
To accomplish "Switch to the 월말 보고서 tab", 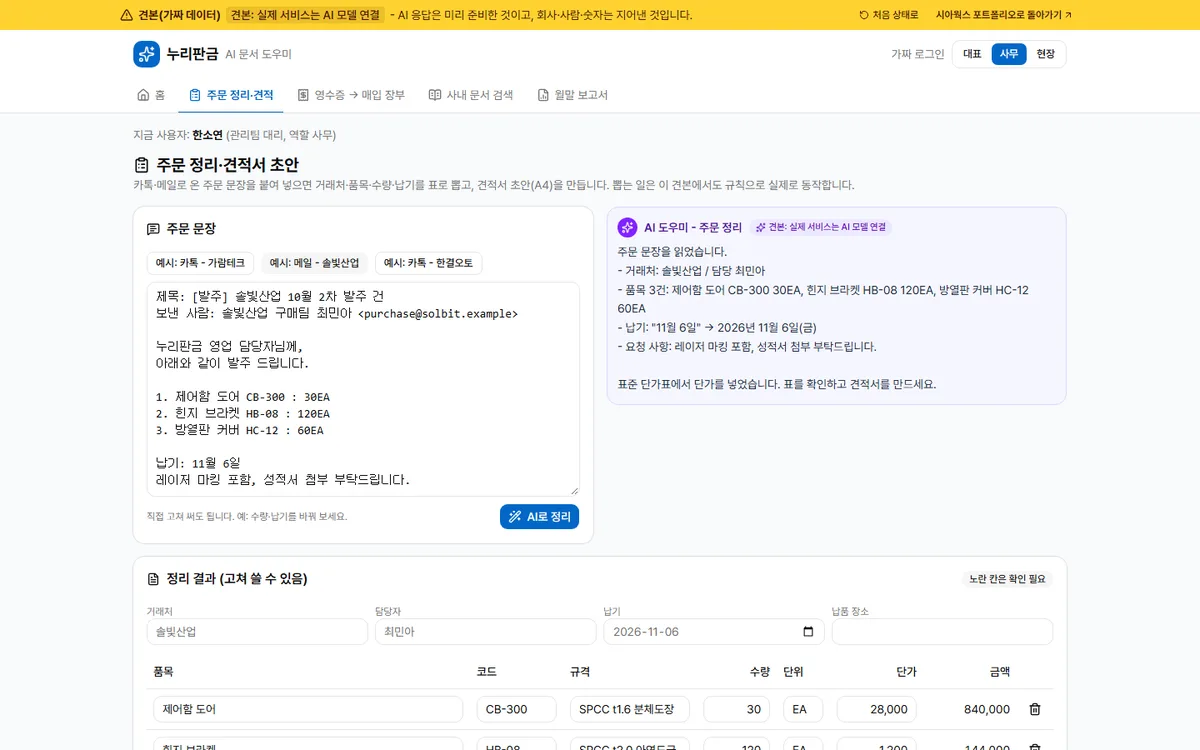I will 573,95.
